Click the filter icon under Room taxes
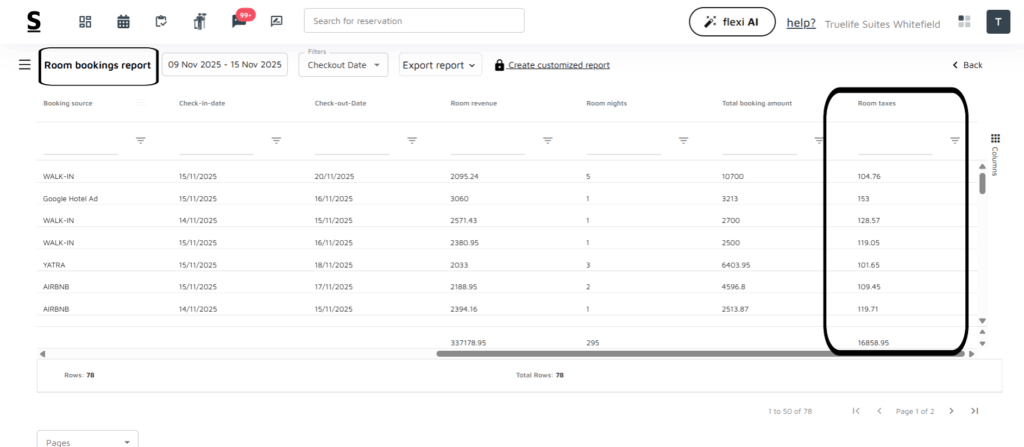Screen dimensions: 1024x447 [x=954, y=141]
